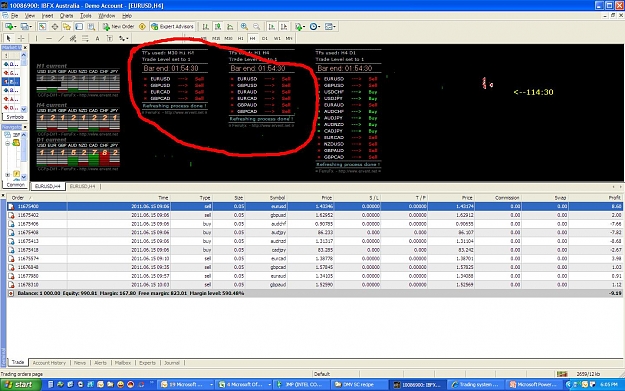Select the Fibonacci retracement tool
Screen dimensions: 625x391
tap(85, 38)
